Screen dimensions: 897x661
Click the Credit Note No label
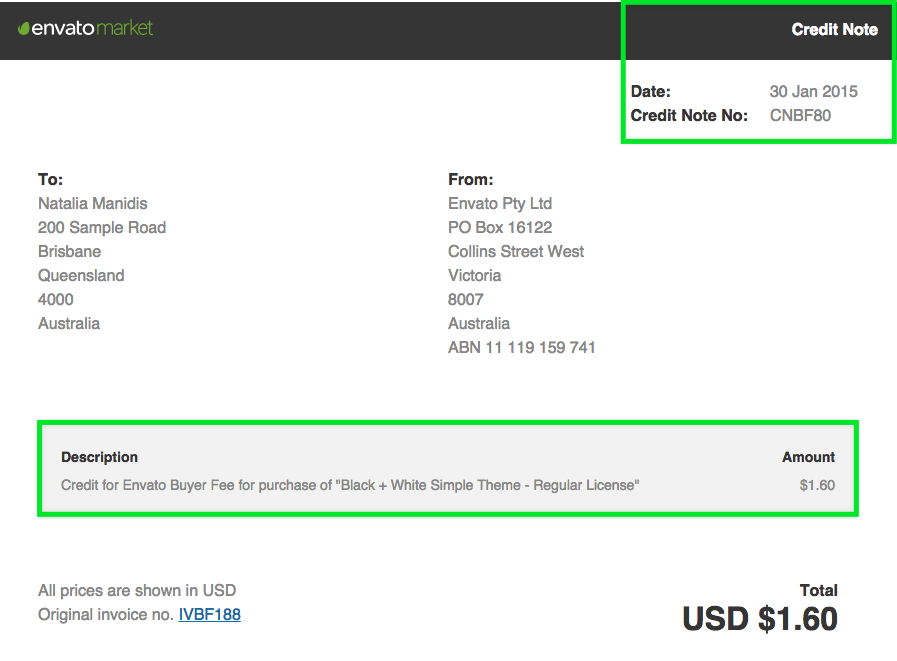click(689, 116)
